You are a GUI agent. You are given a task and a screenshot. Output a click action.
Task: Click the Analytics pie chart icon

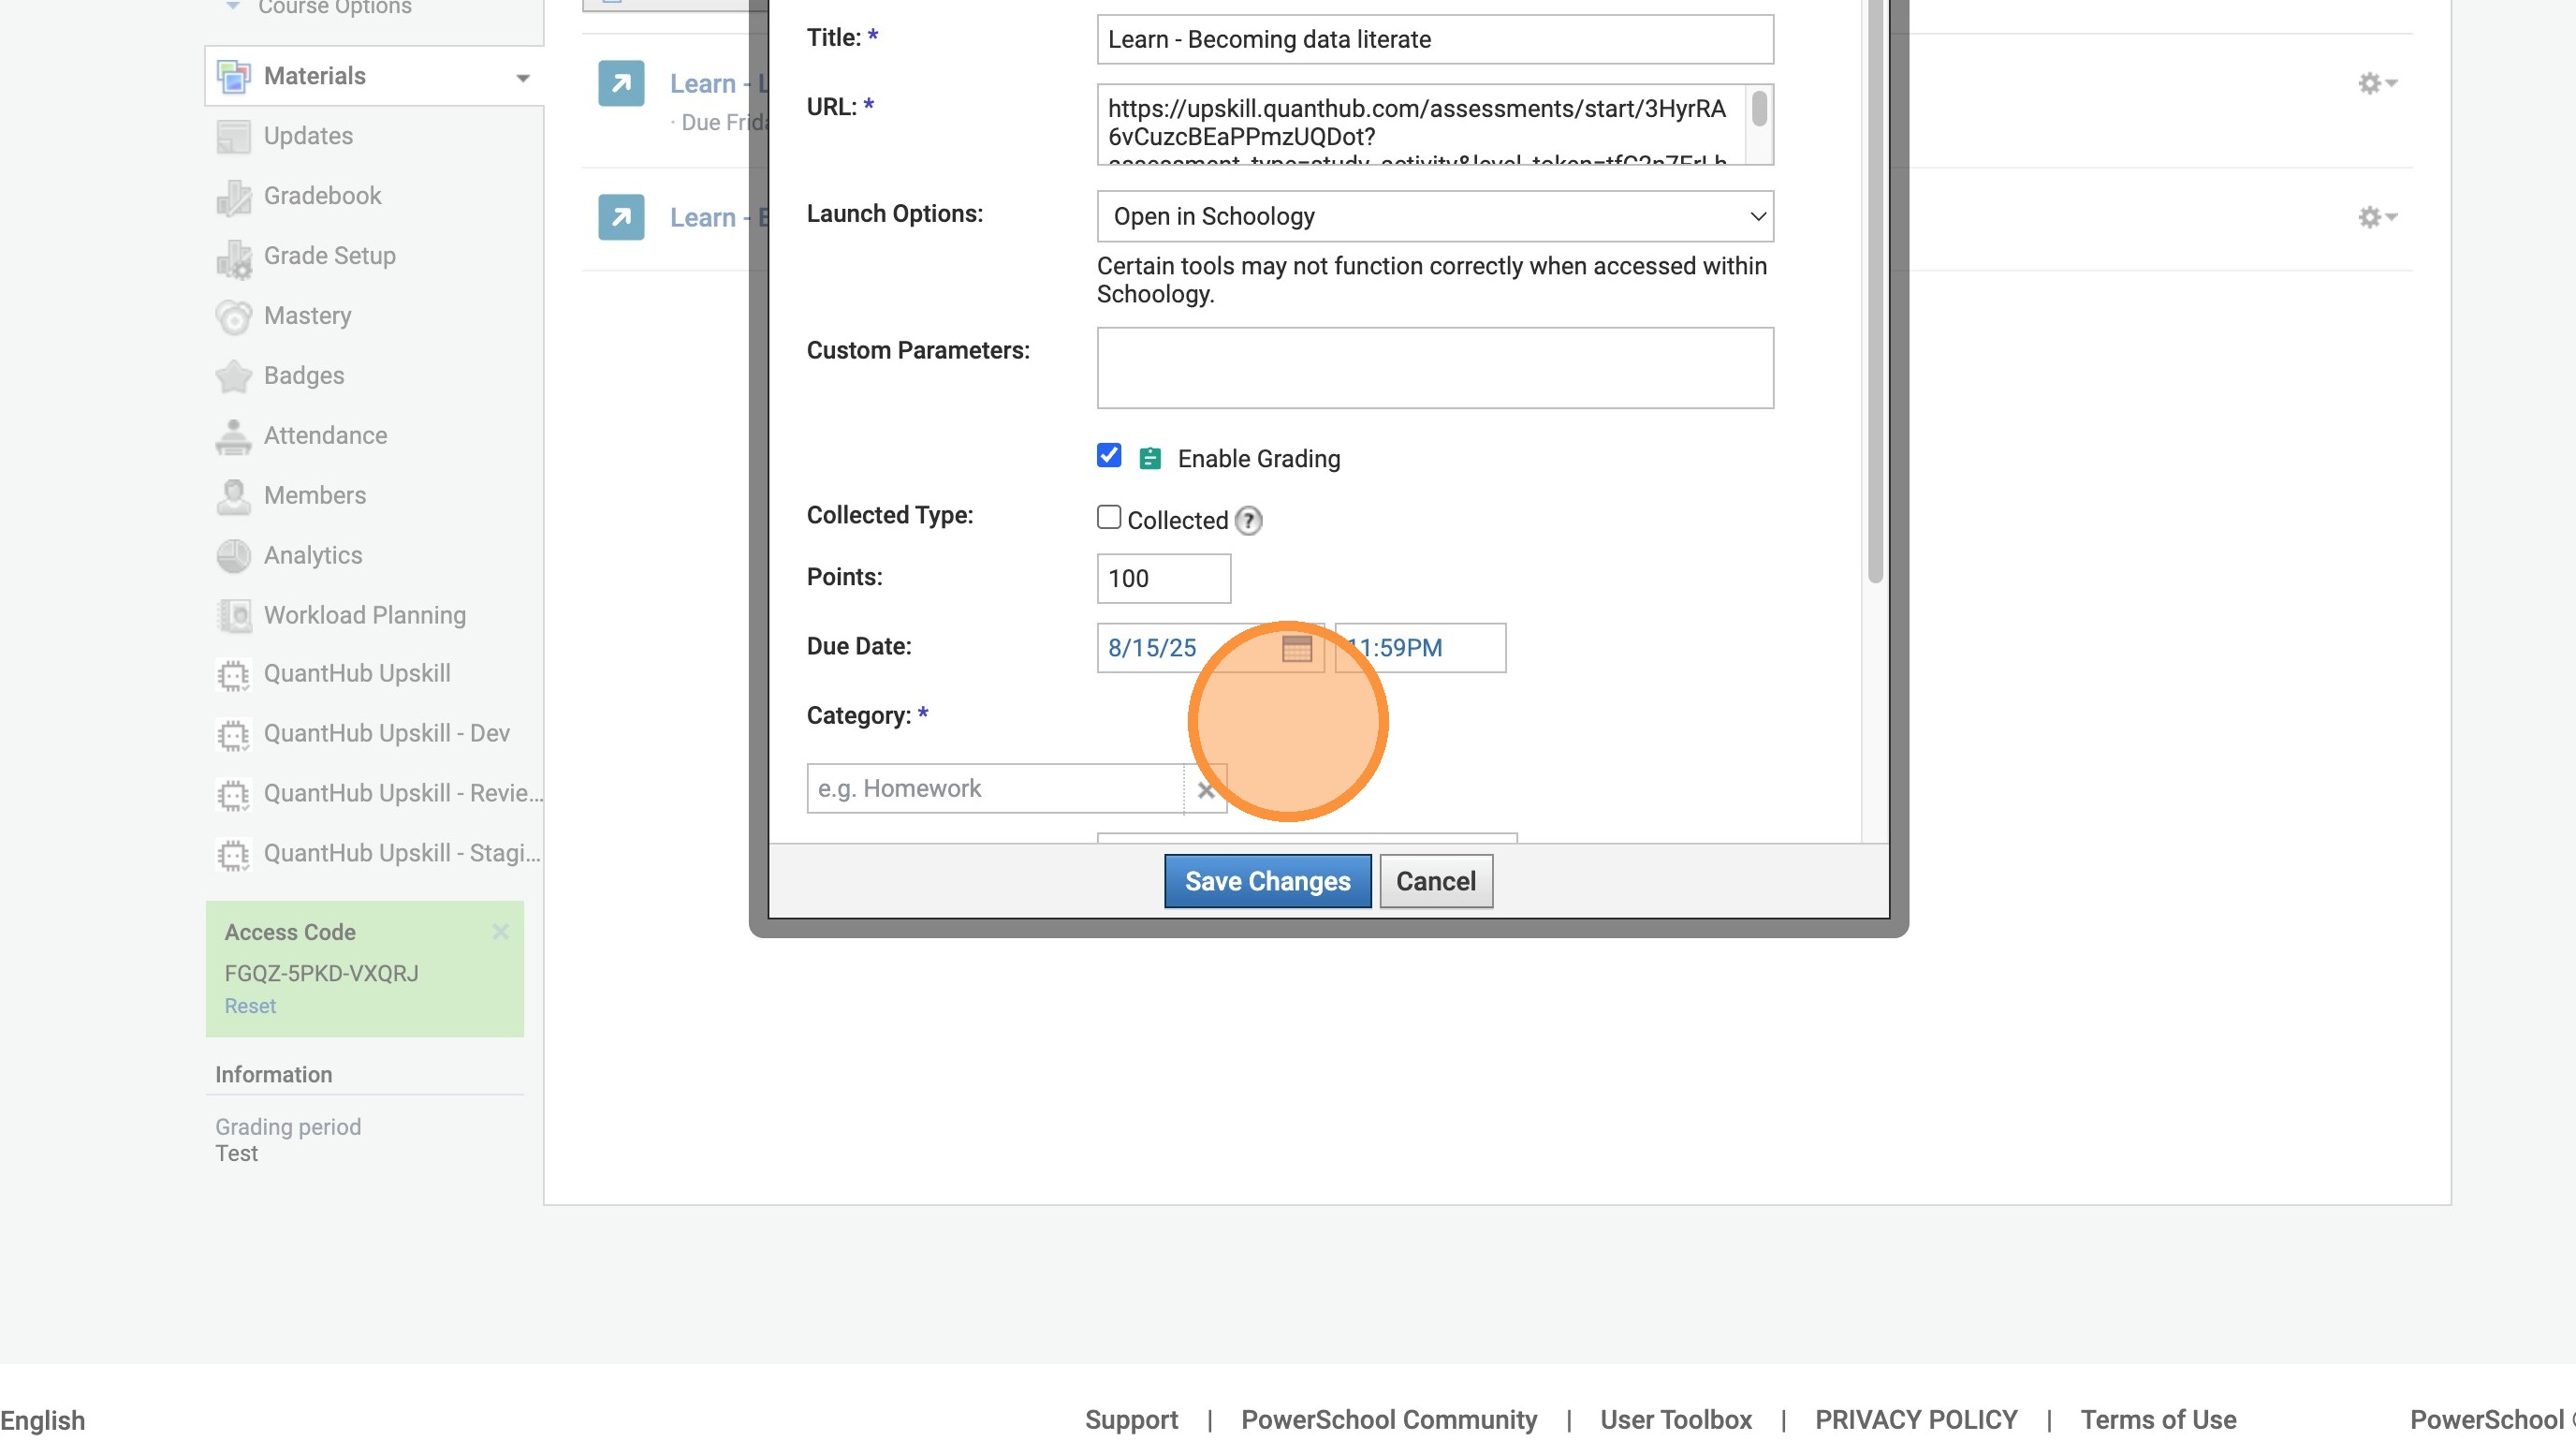[x=233, y=556]
